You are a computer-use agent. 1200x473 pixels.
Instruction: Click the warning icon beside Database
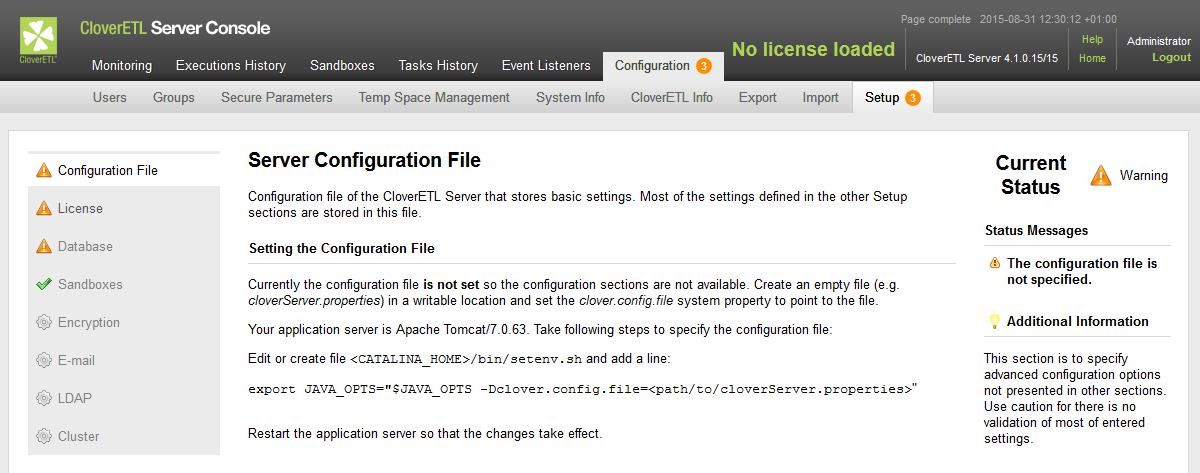(43, 246)
